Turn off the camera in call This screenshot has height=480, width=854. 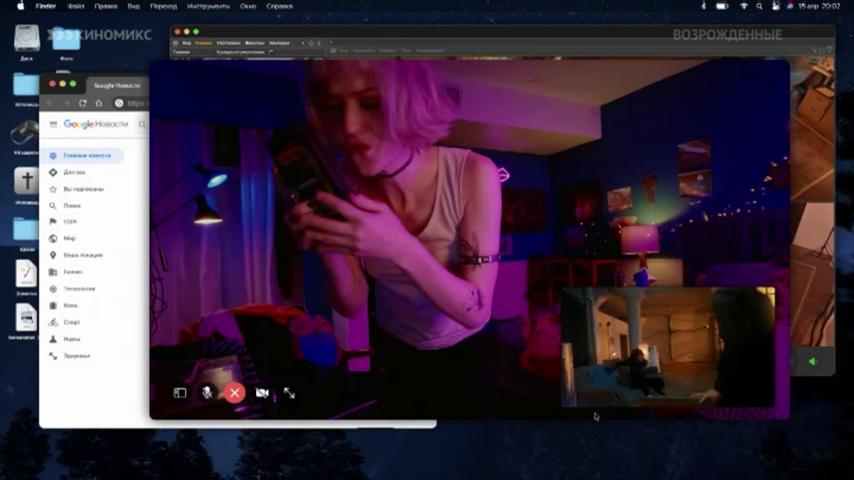(x=262, y=393)
